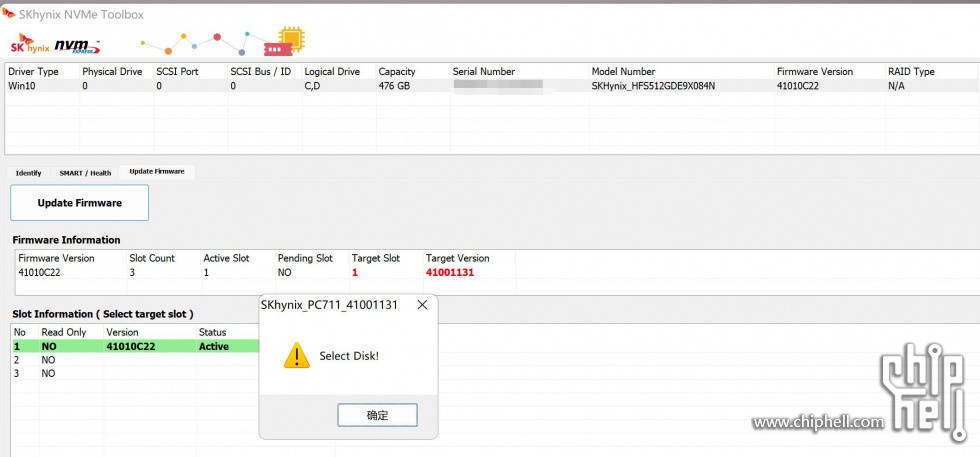Click the Status column header in slot table
The width and height of the screenshot is (980, 457).
point(212,332)
